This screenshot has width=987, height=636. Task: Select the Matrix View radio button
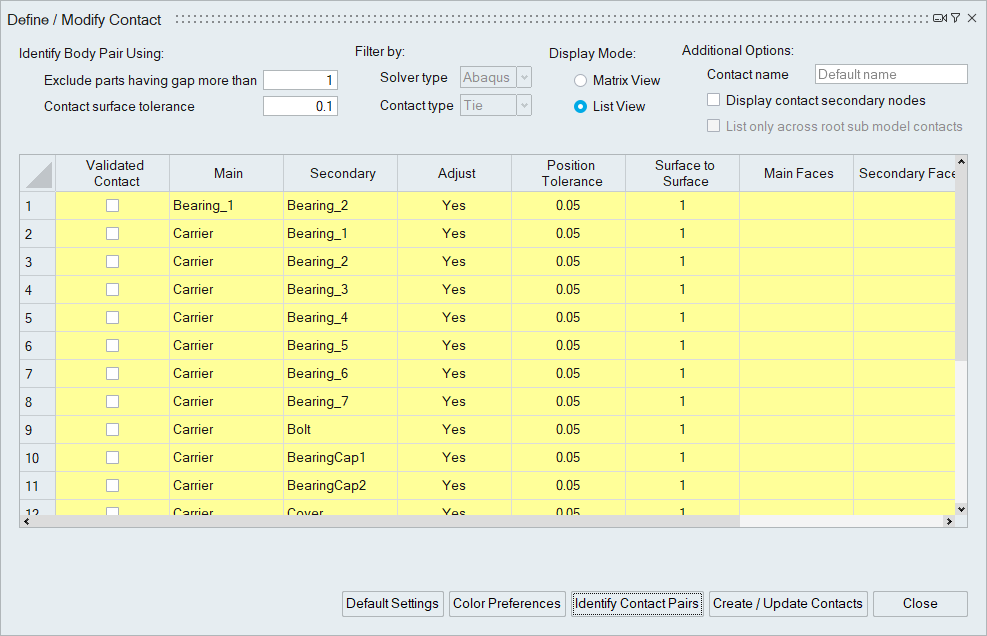(581, 81)
